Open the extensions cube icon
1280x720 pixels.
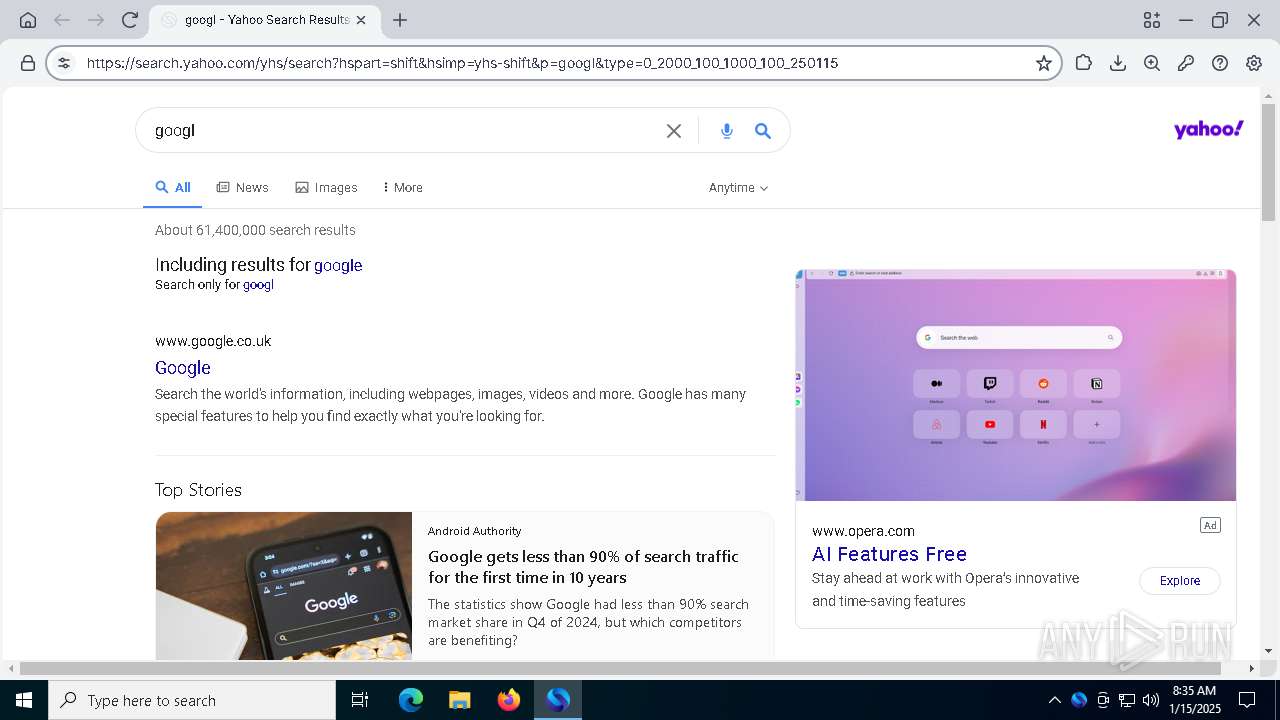[x=1084, y=63]
